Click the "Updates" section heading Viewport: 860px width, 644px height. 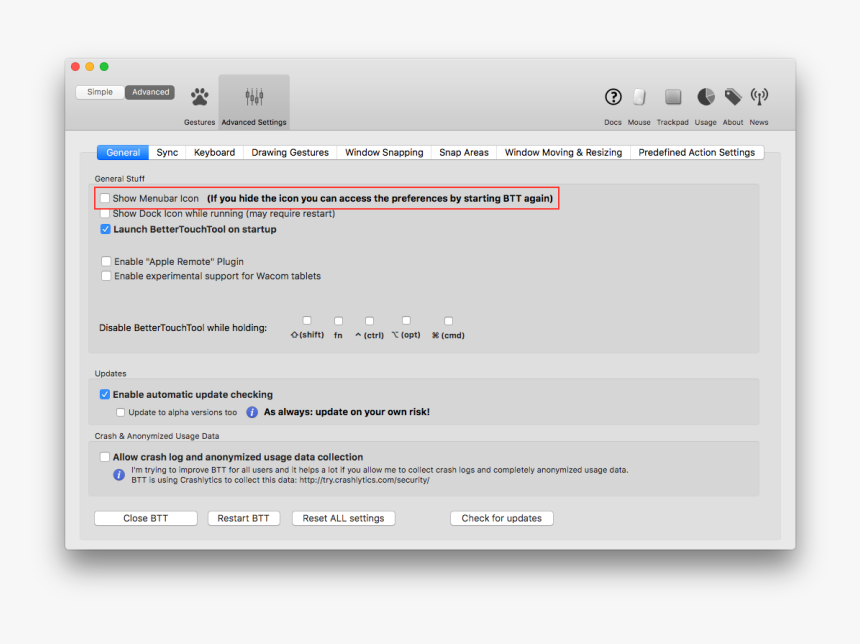coord(110,374)
